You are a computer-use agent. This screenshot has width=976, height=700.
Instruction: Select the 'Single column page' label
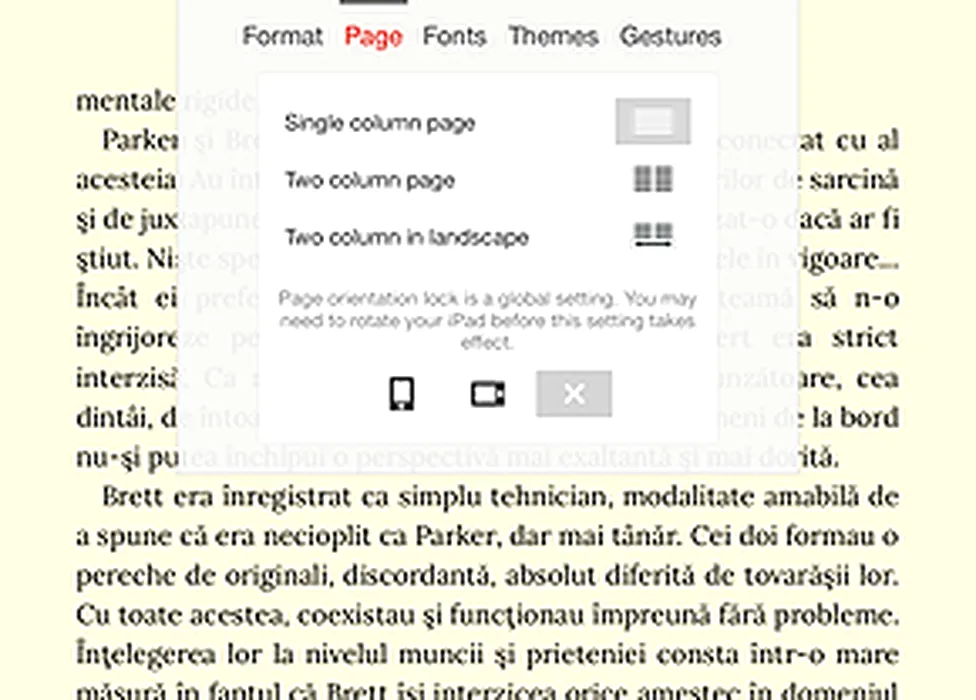pos(380,123)
